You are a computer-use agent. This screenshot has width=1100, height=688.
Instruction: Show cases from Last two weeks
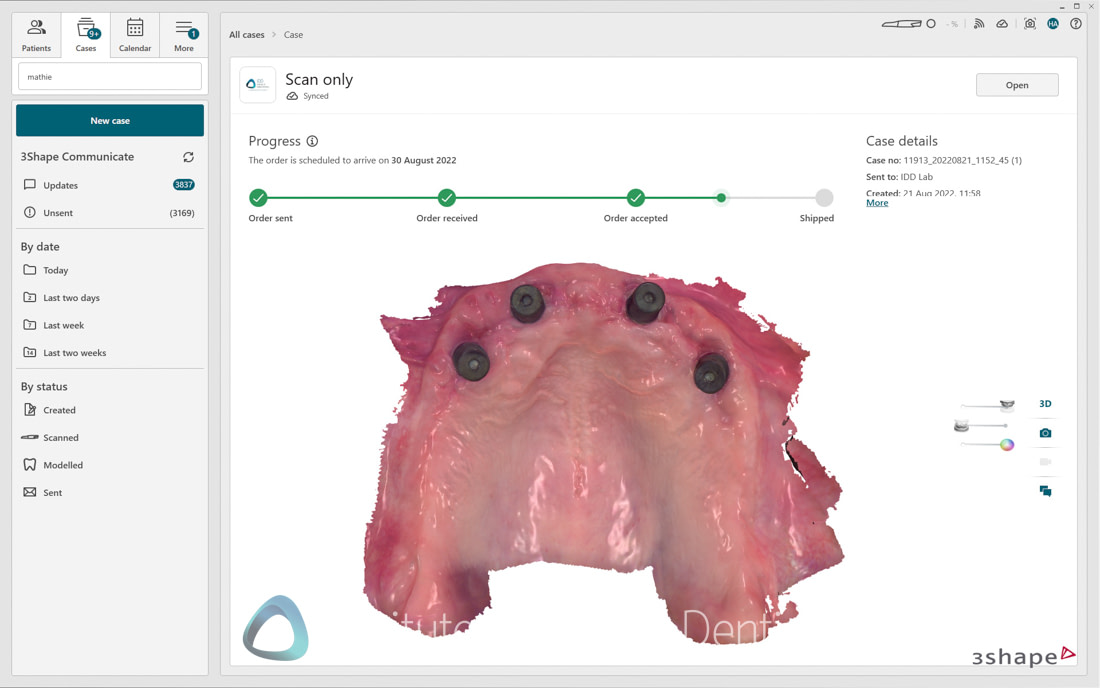click(74, 352)
